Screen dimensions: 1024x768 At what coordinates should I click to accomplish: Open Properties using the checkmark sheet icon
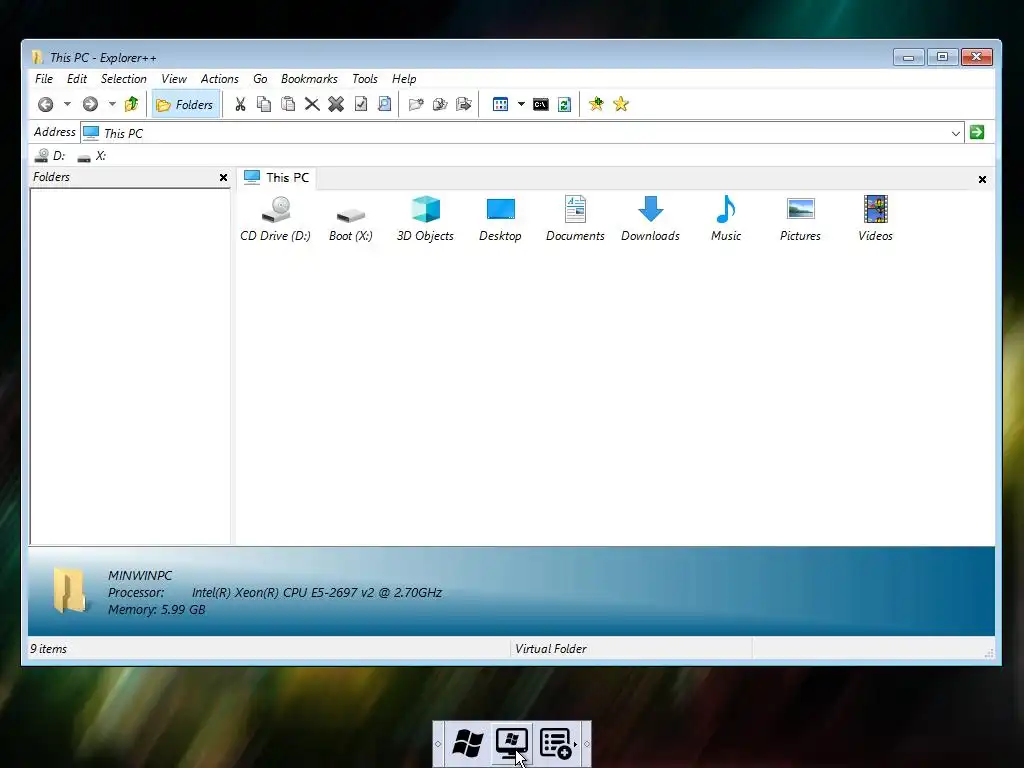point(360,104)
